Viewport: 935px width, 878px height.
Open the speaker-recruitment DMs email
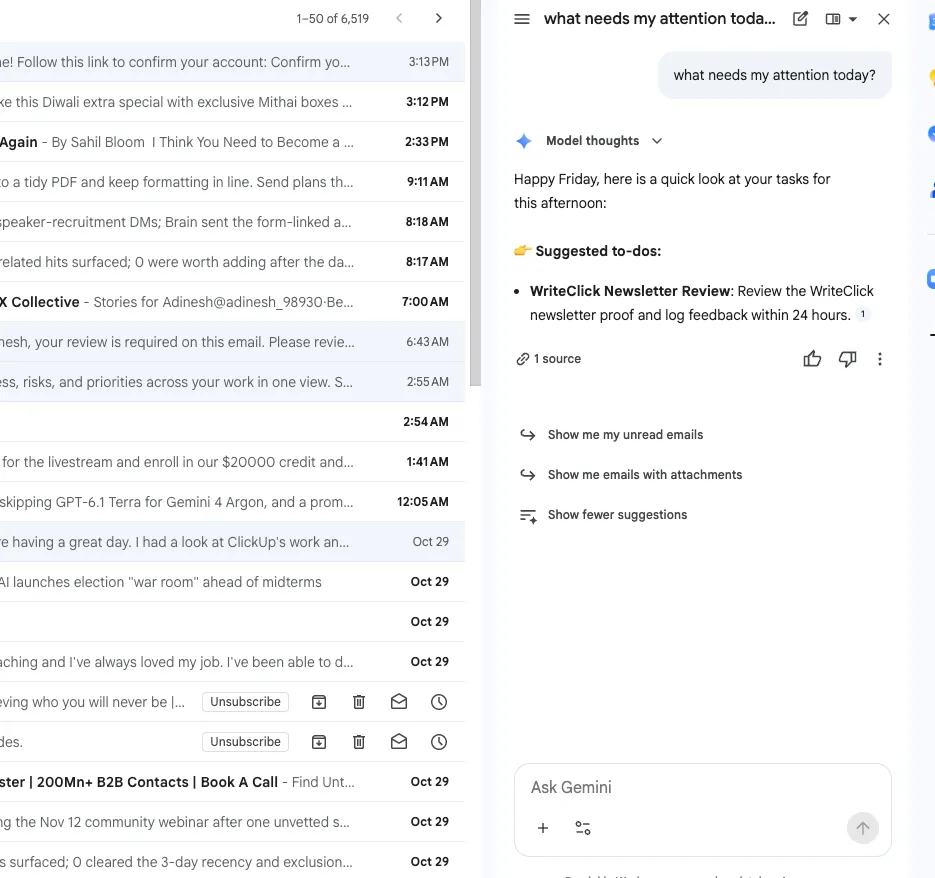232,222
